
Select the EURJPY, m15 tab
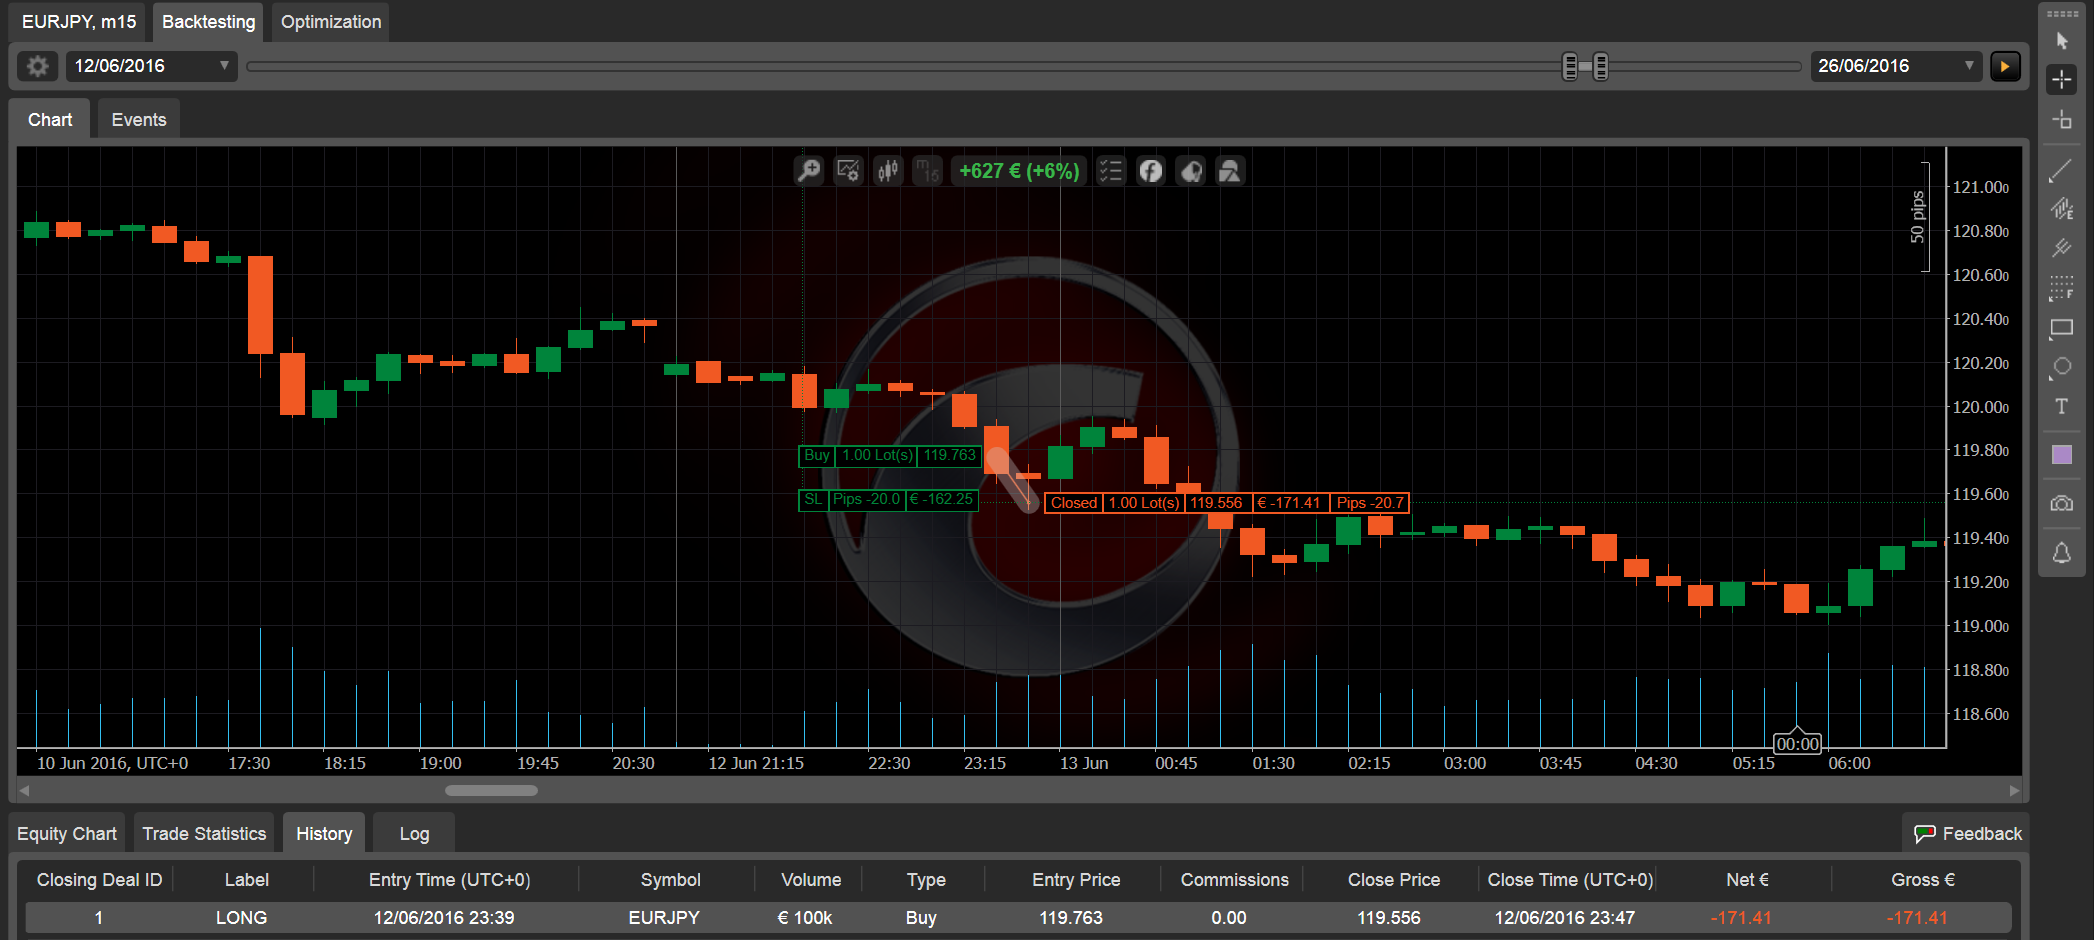pos(79,22)
